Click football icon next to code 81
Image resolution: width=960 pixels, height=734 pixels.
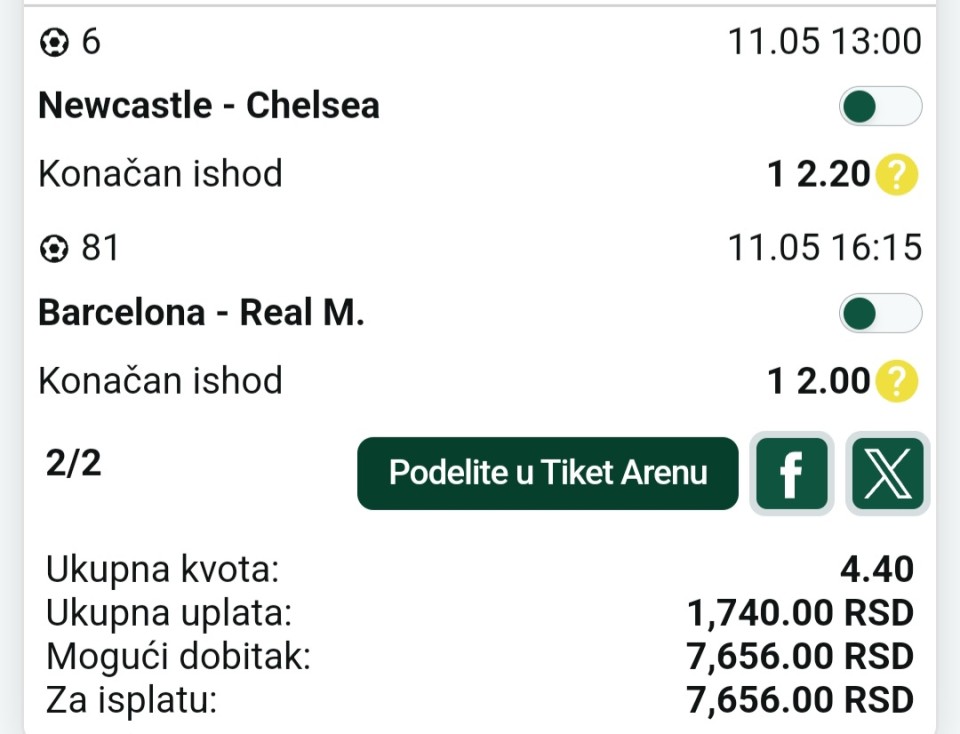[54, 249]
